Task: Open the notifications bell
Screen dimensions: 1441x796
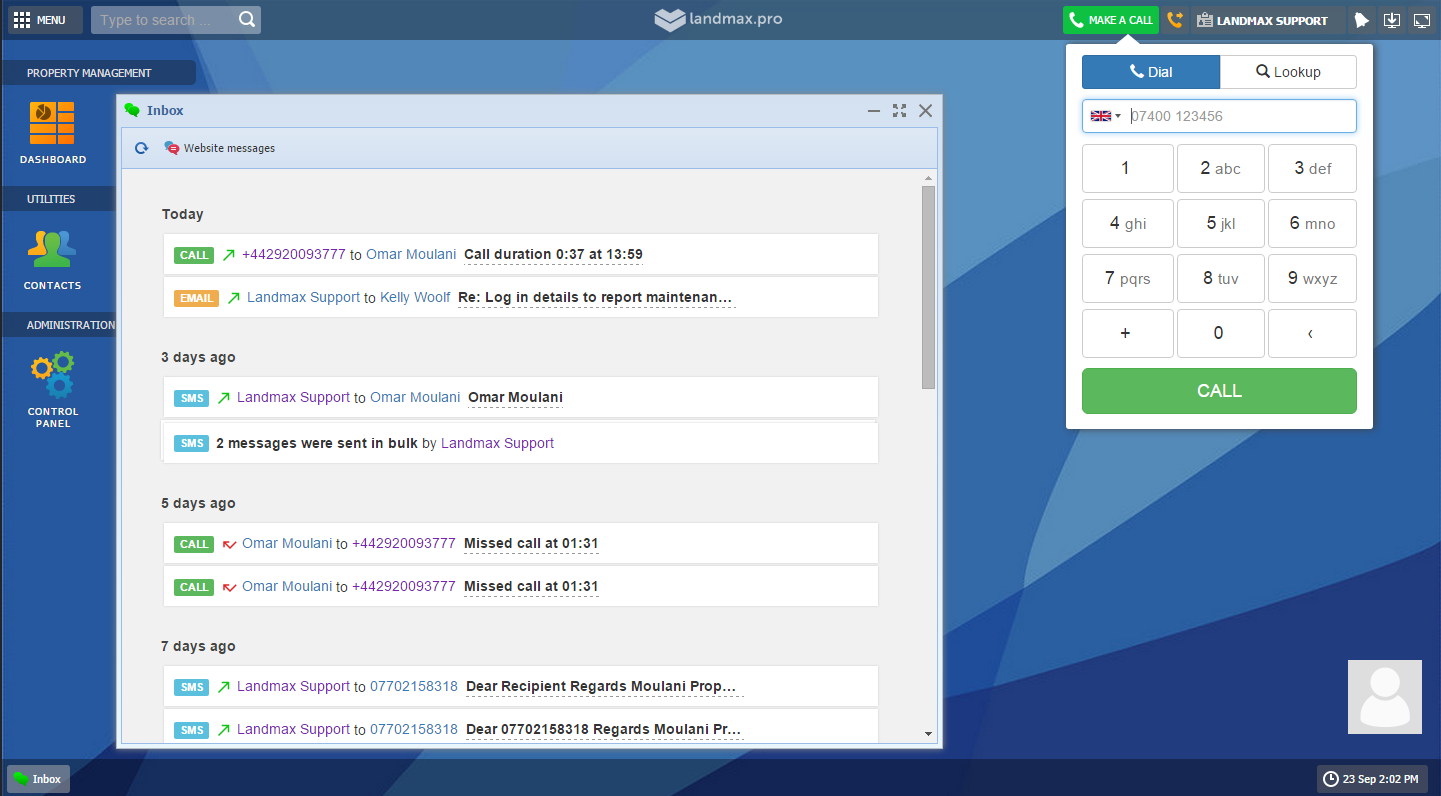Action: coord(1361,20)
